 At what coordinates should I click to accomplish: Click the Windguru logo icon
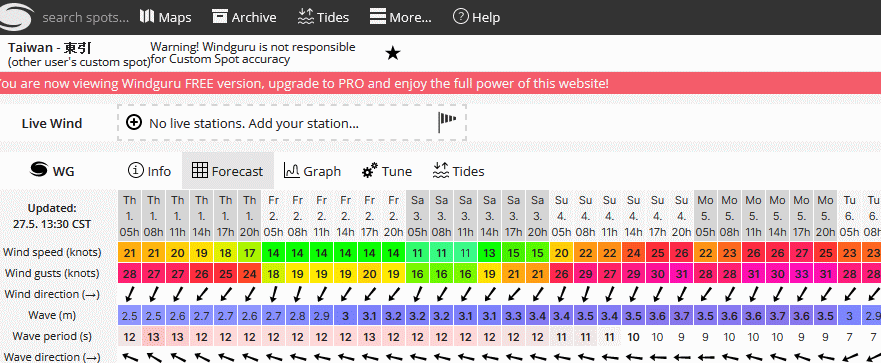tap(17, 17)
